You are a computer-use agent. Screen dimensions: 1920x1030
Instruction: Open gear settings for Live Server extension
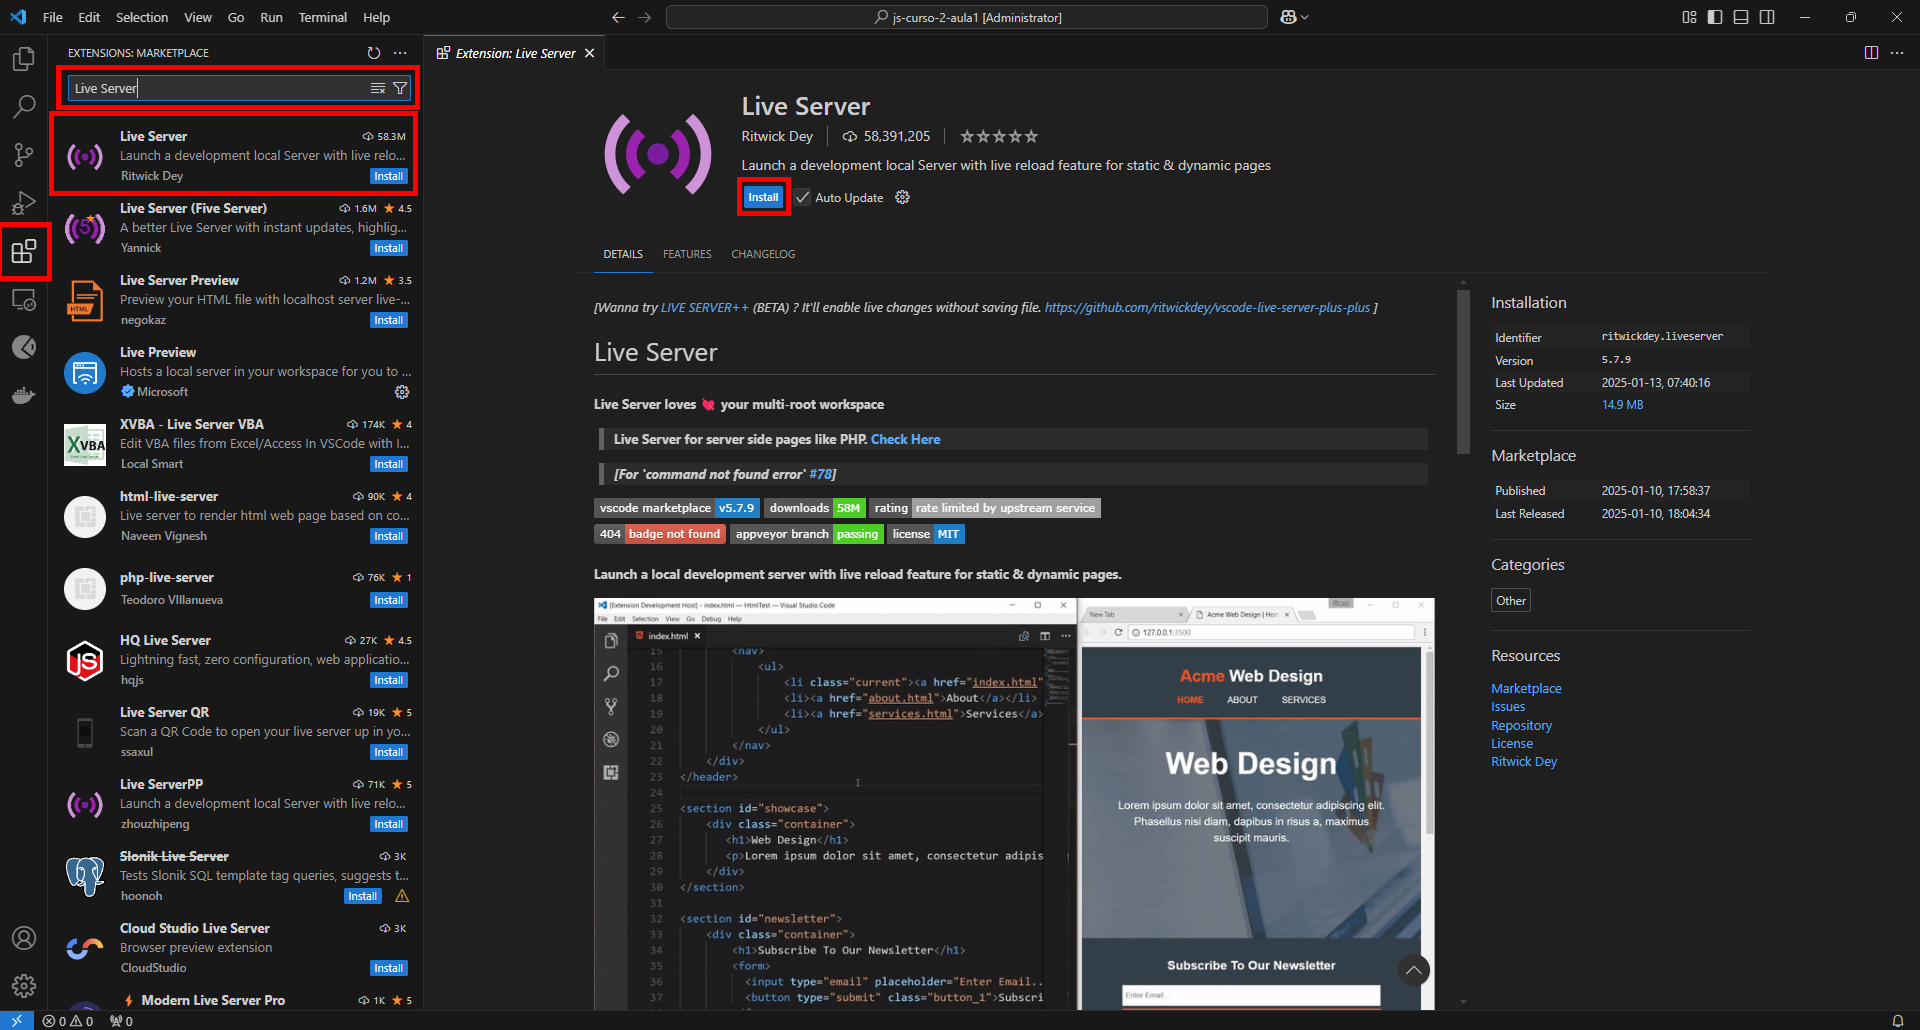[x=902, y=197]
